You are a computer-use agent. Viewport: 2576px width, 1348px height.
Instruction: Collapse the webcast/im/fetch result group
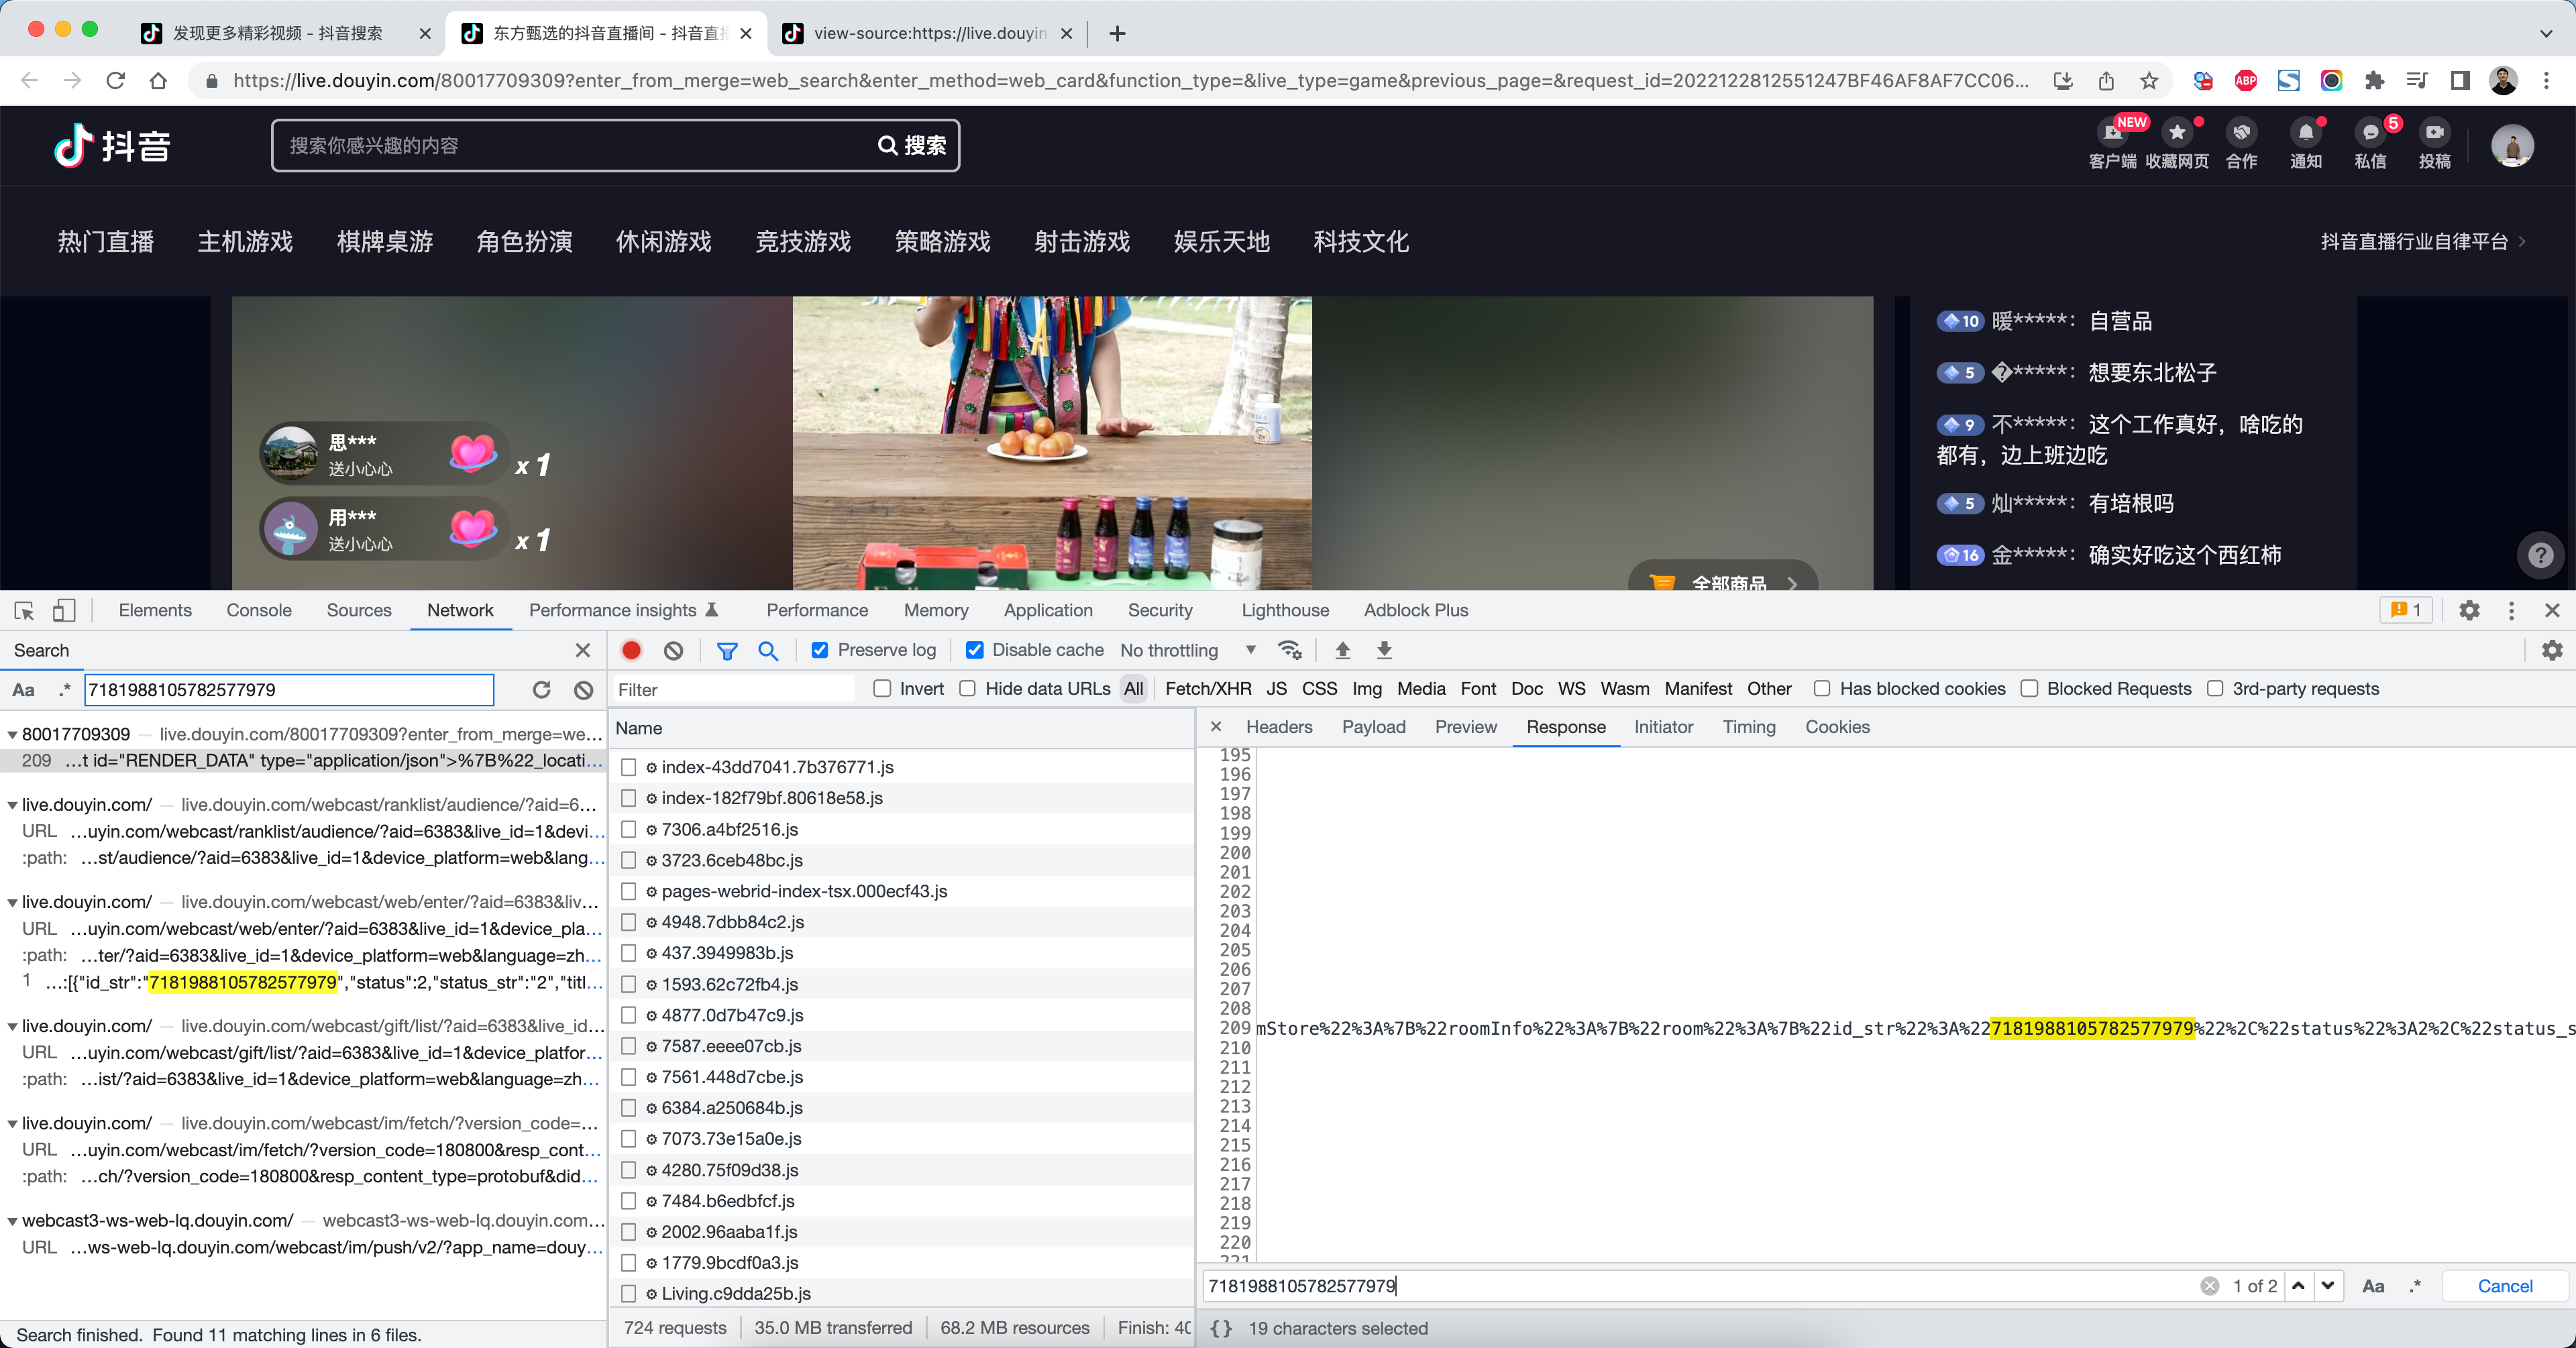pos(12,1124)
